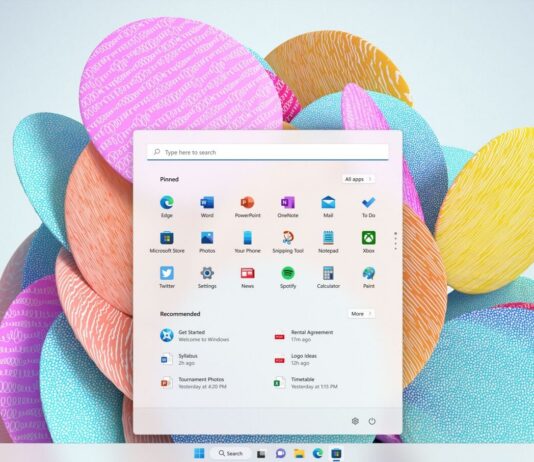Open Edge from the taskbar
The image size is (534, 462).
tap(318, 453)
